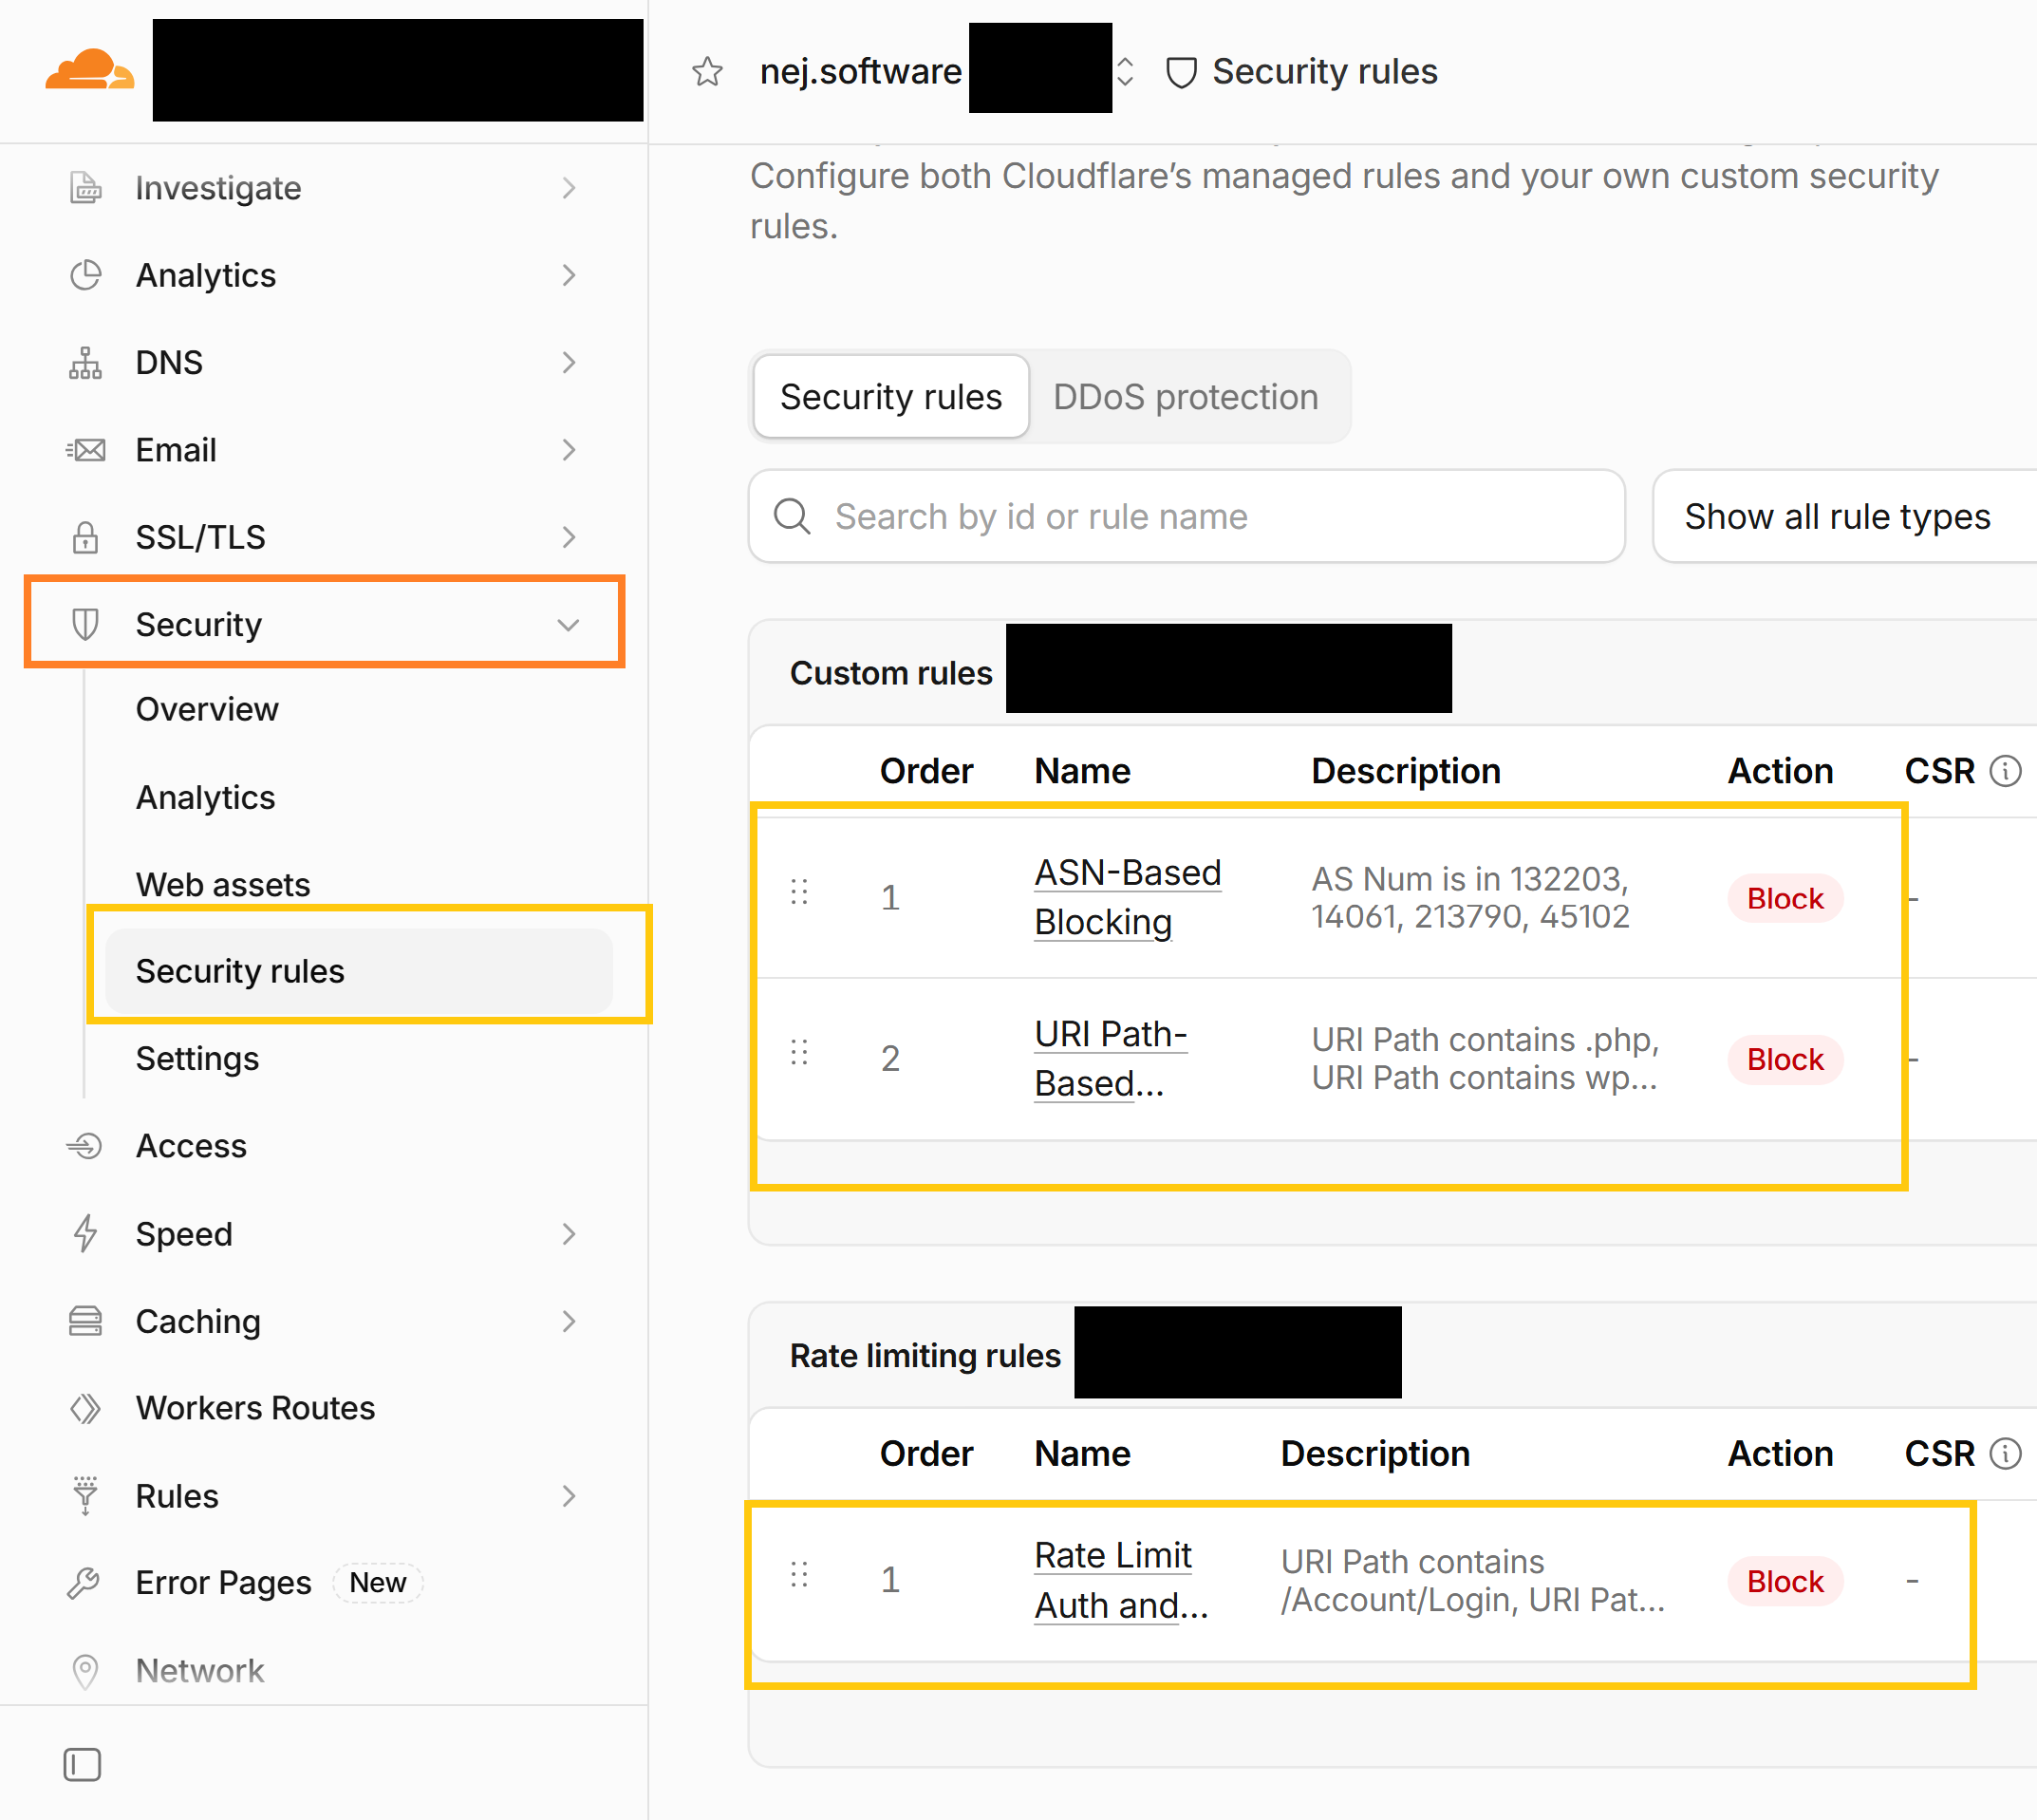Image resolution: width=2037 pixels, height=1820 pixels.
Task: Click the Access arrow icon
Action: [x=86, y=1146]
